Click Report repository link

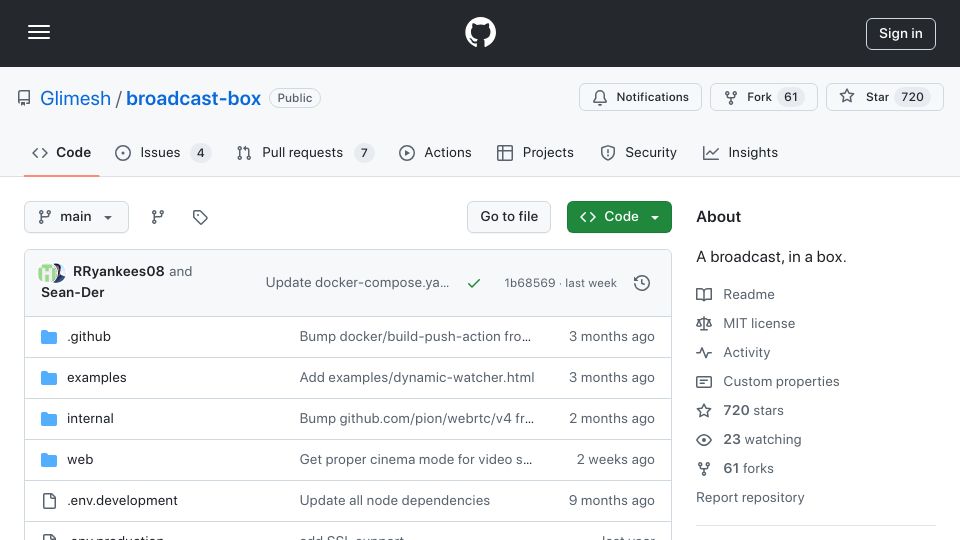point(750,497)
